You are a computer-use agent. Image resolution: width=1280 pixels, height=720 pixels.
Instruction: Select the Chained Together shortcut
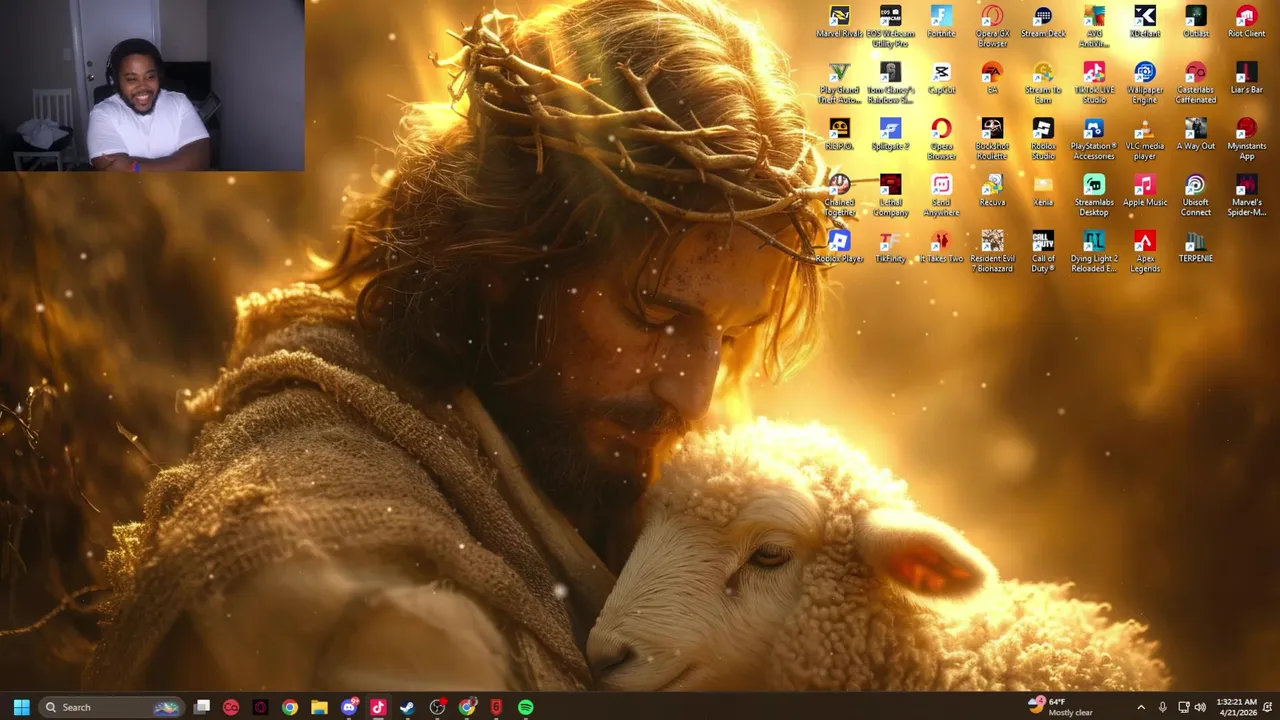pyautogui.click(x=839, y=195)
